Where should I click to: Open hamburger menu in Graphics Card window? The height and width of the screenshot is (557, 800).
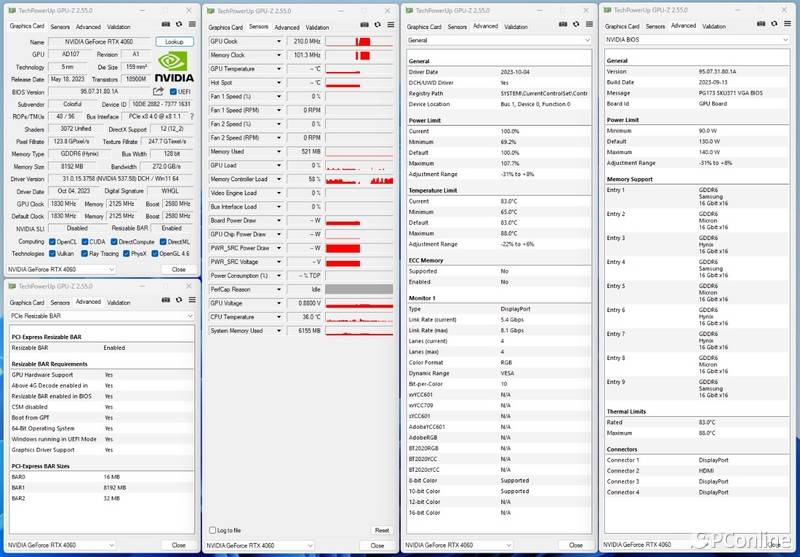192,24
